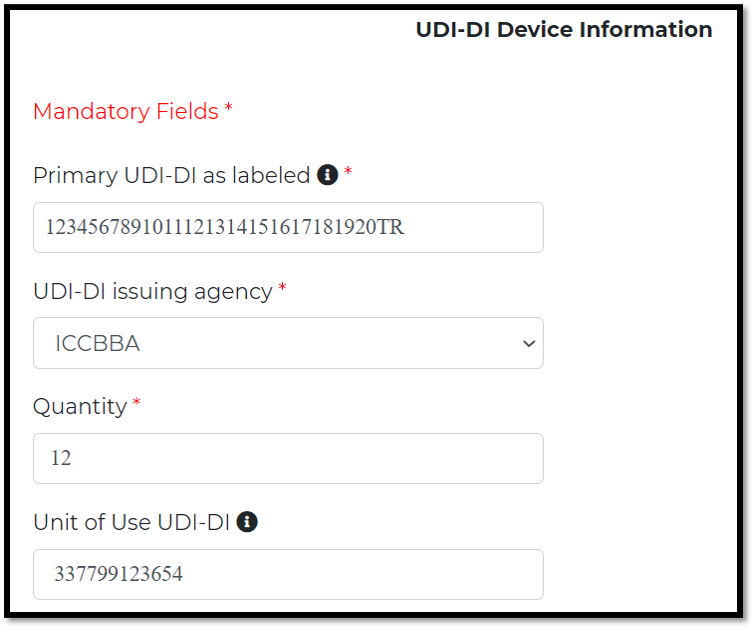Screen dimensions: 755x629
Task: Expand the issuing agency dropdown chevron arrow
Action: (x=529, y=343)
